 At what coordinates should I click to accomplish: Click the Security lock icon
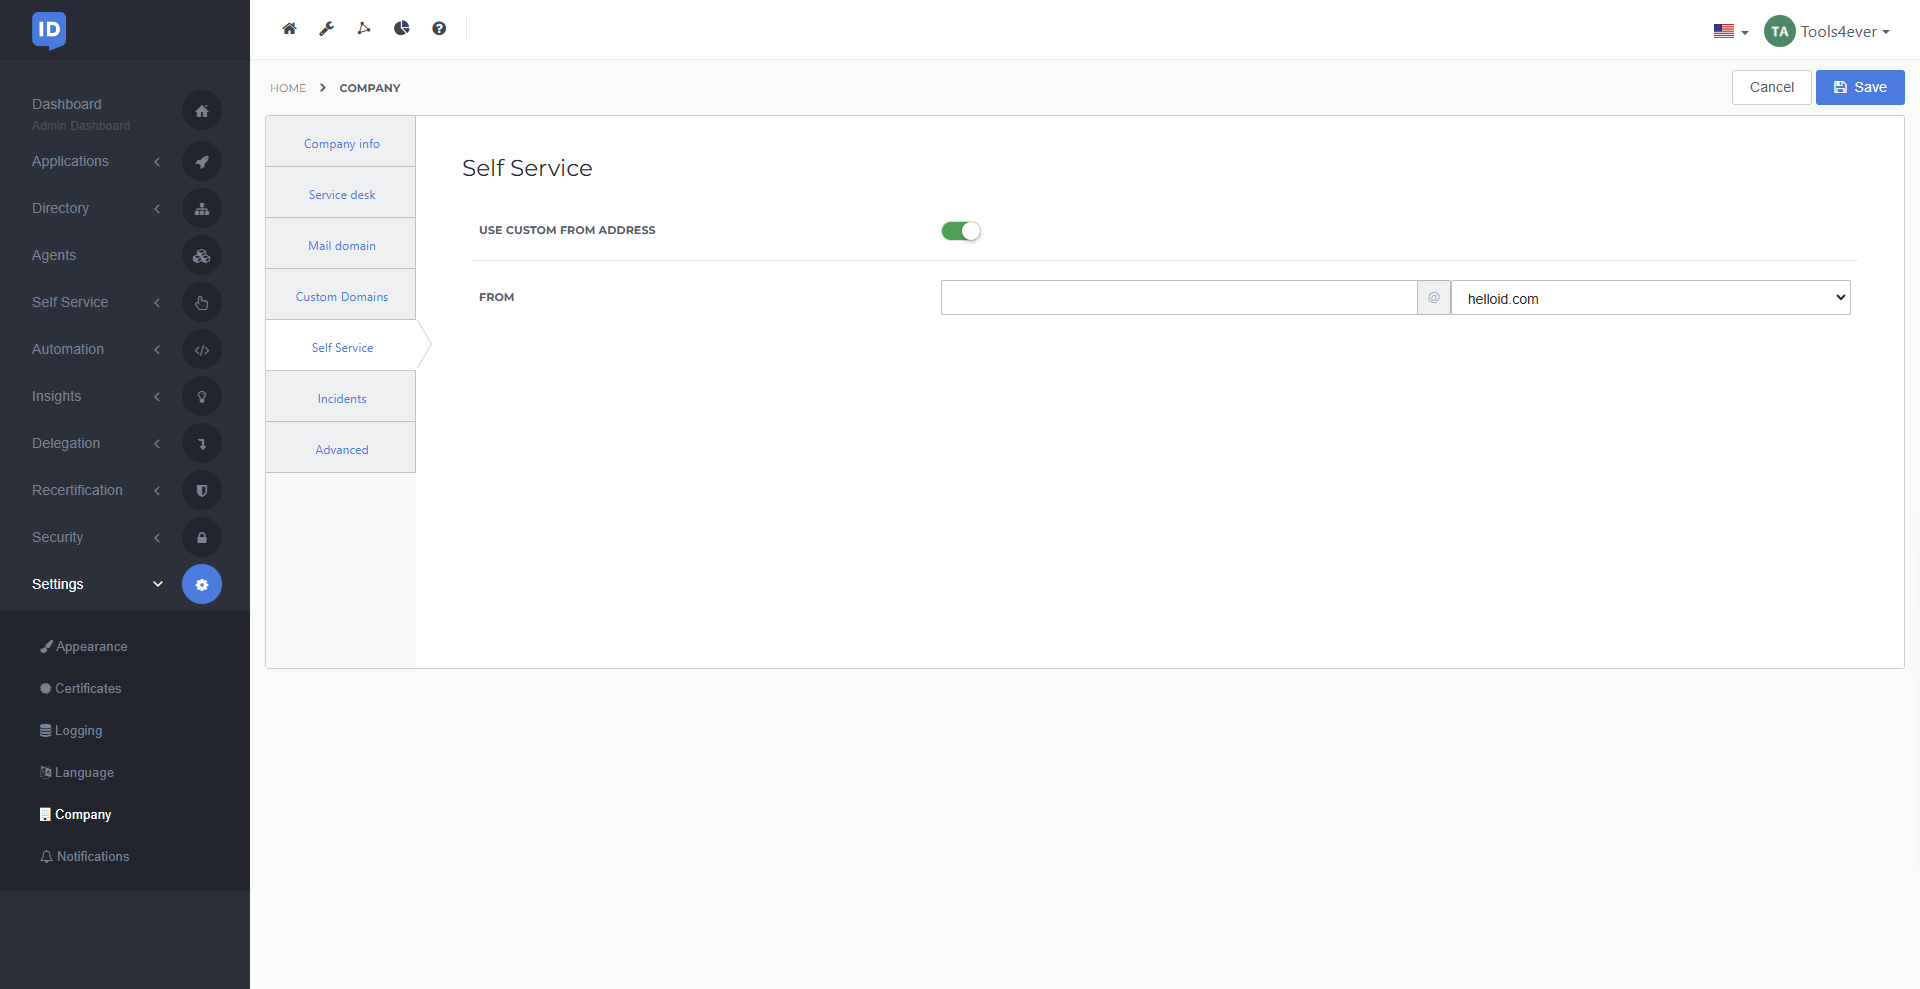pos(202,537)
